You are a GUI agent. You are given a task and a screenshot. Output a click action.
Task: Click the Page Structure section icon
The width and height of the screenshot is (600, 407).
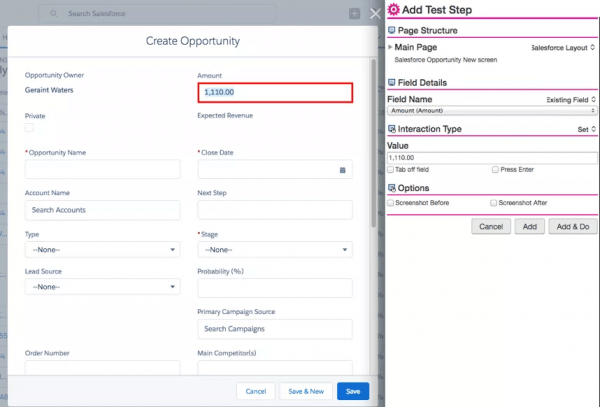(391, 30)
